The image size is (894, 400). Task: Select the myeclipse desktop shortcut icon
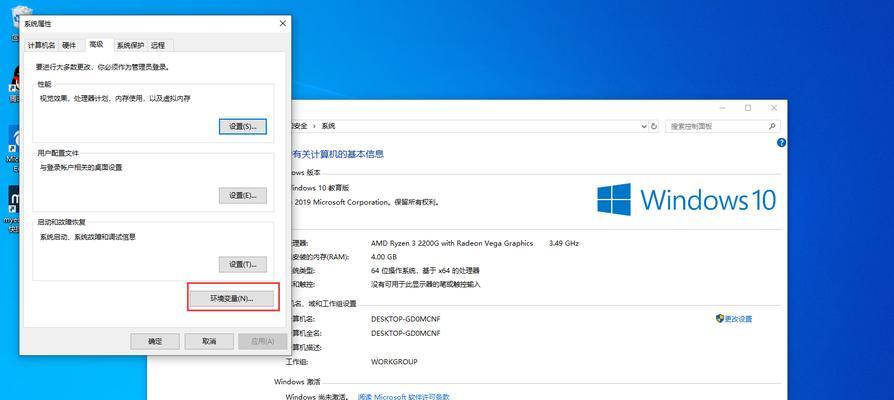tap(14, 210)
